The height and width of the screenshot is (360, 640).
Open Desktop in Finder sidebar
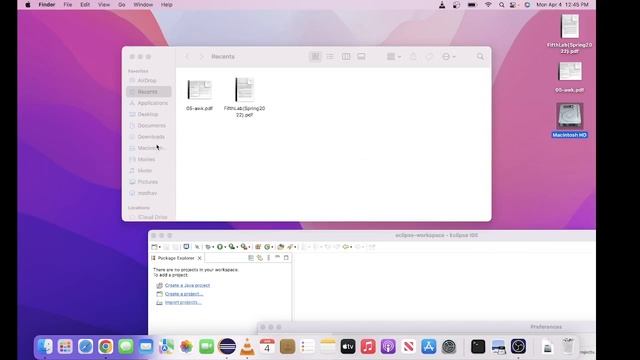click(x=149, y=114)
